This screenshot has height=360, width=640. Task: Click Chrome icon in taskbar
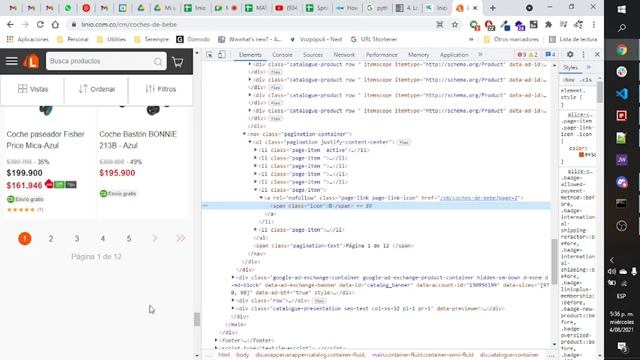click(x=622, y=50)
